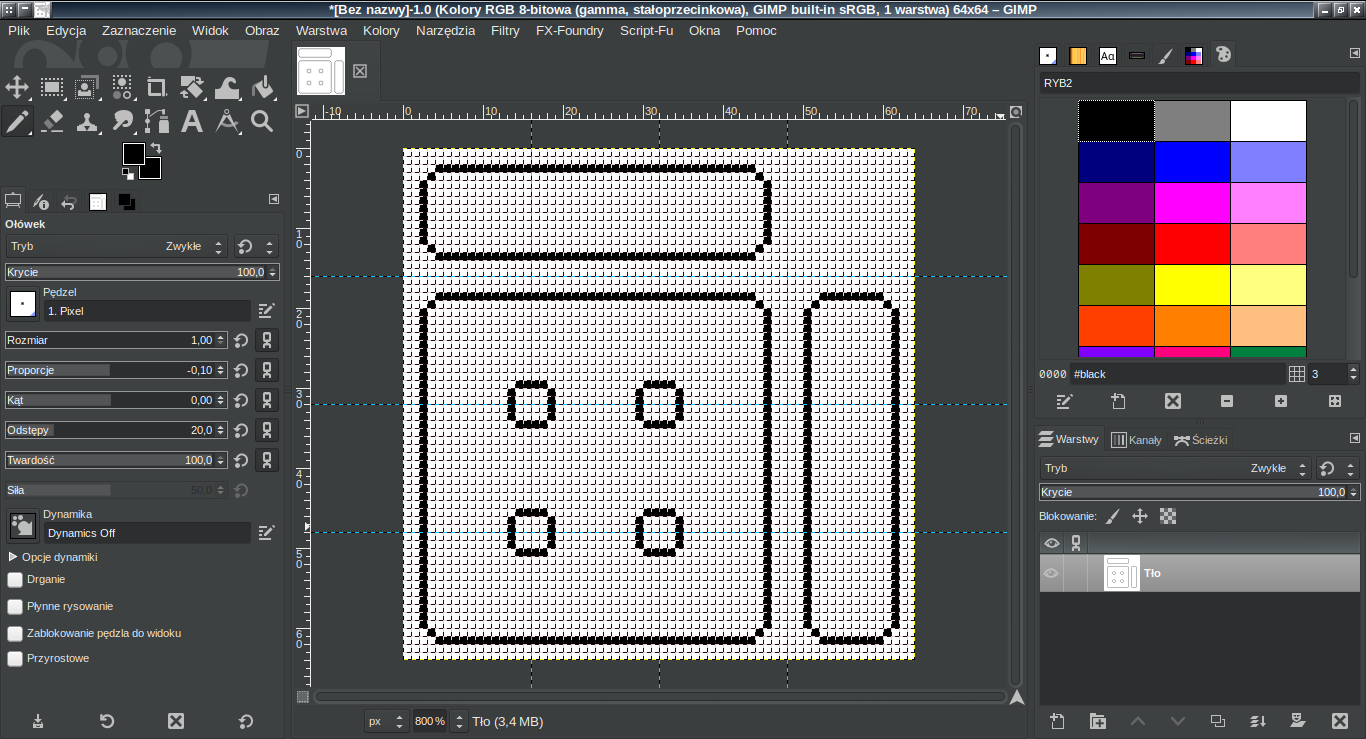Toggle lock pixels brush icon
Screen dimensions: 1366x739
point(1113,516)
